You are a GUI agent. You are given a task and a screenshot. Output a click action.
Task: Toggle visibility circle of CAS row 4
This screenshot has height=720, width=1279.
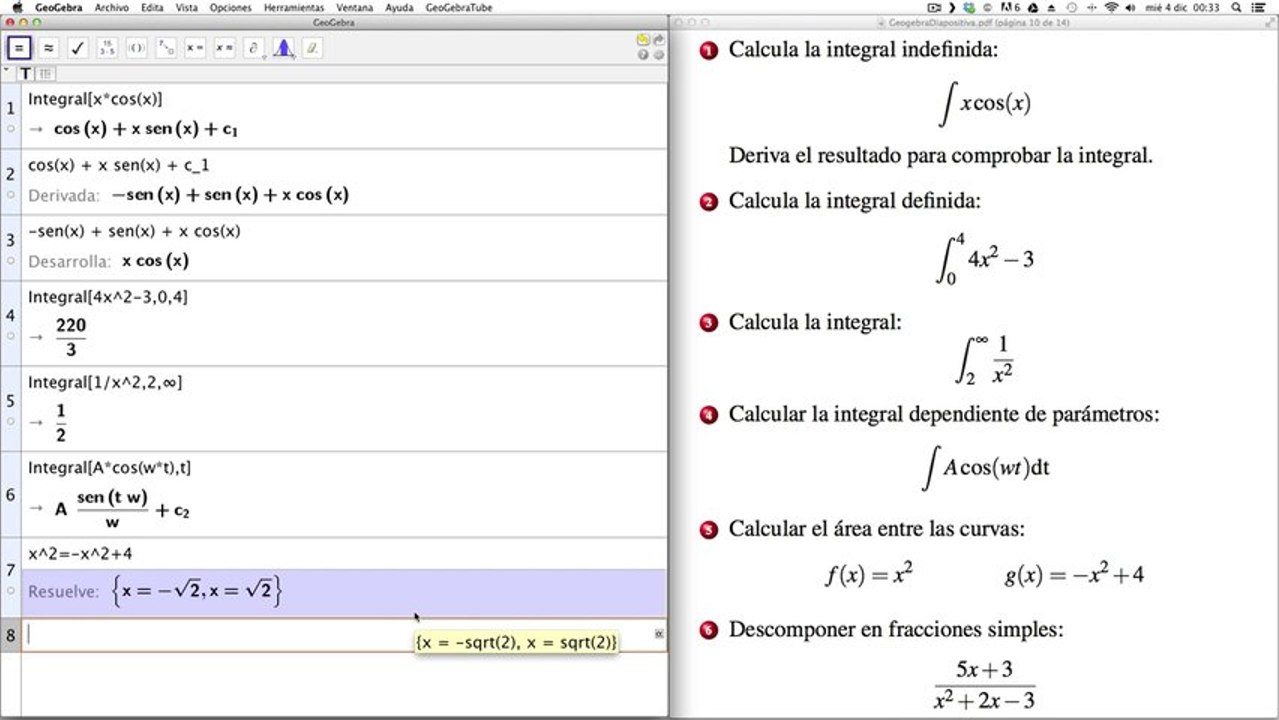point(10,337)
